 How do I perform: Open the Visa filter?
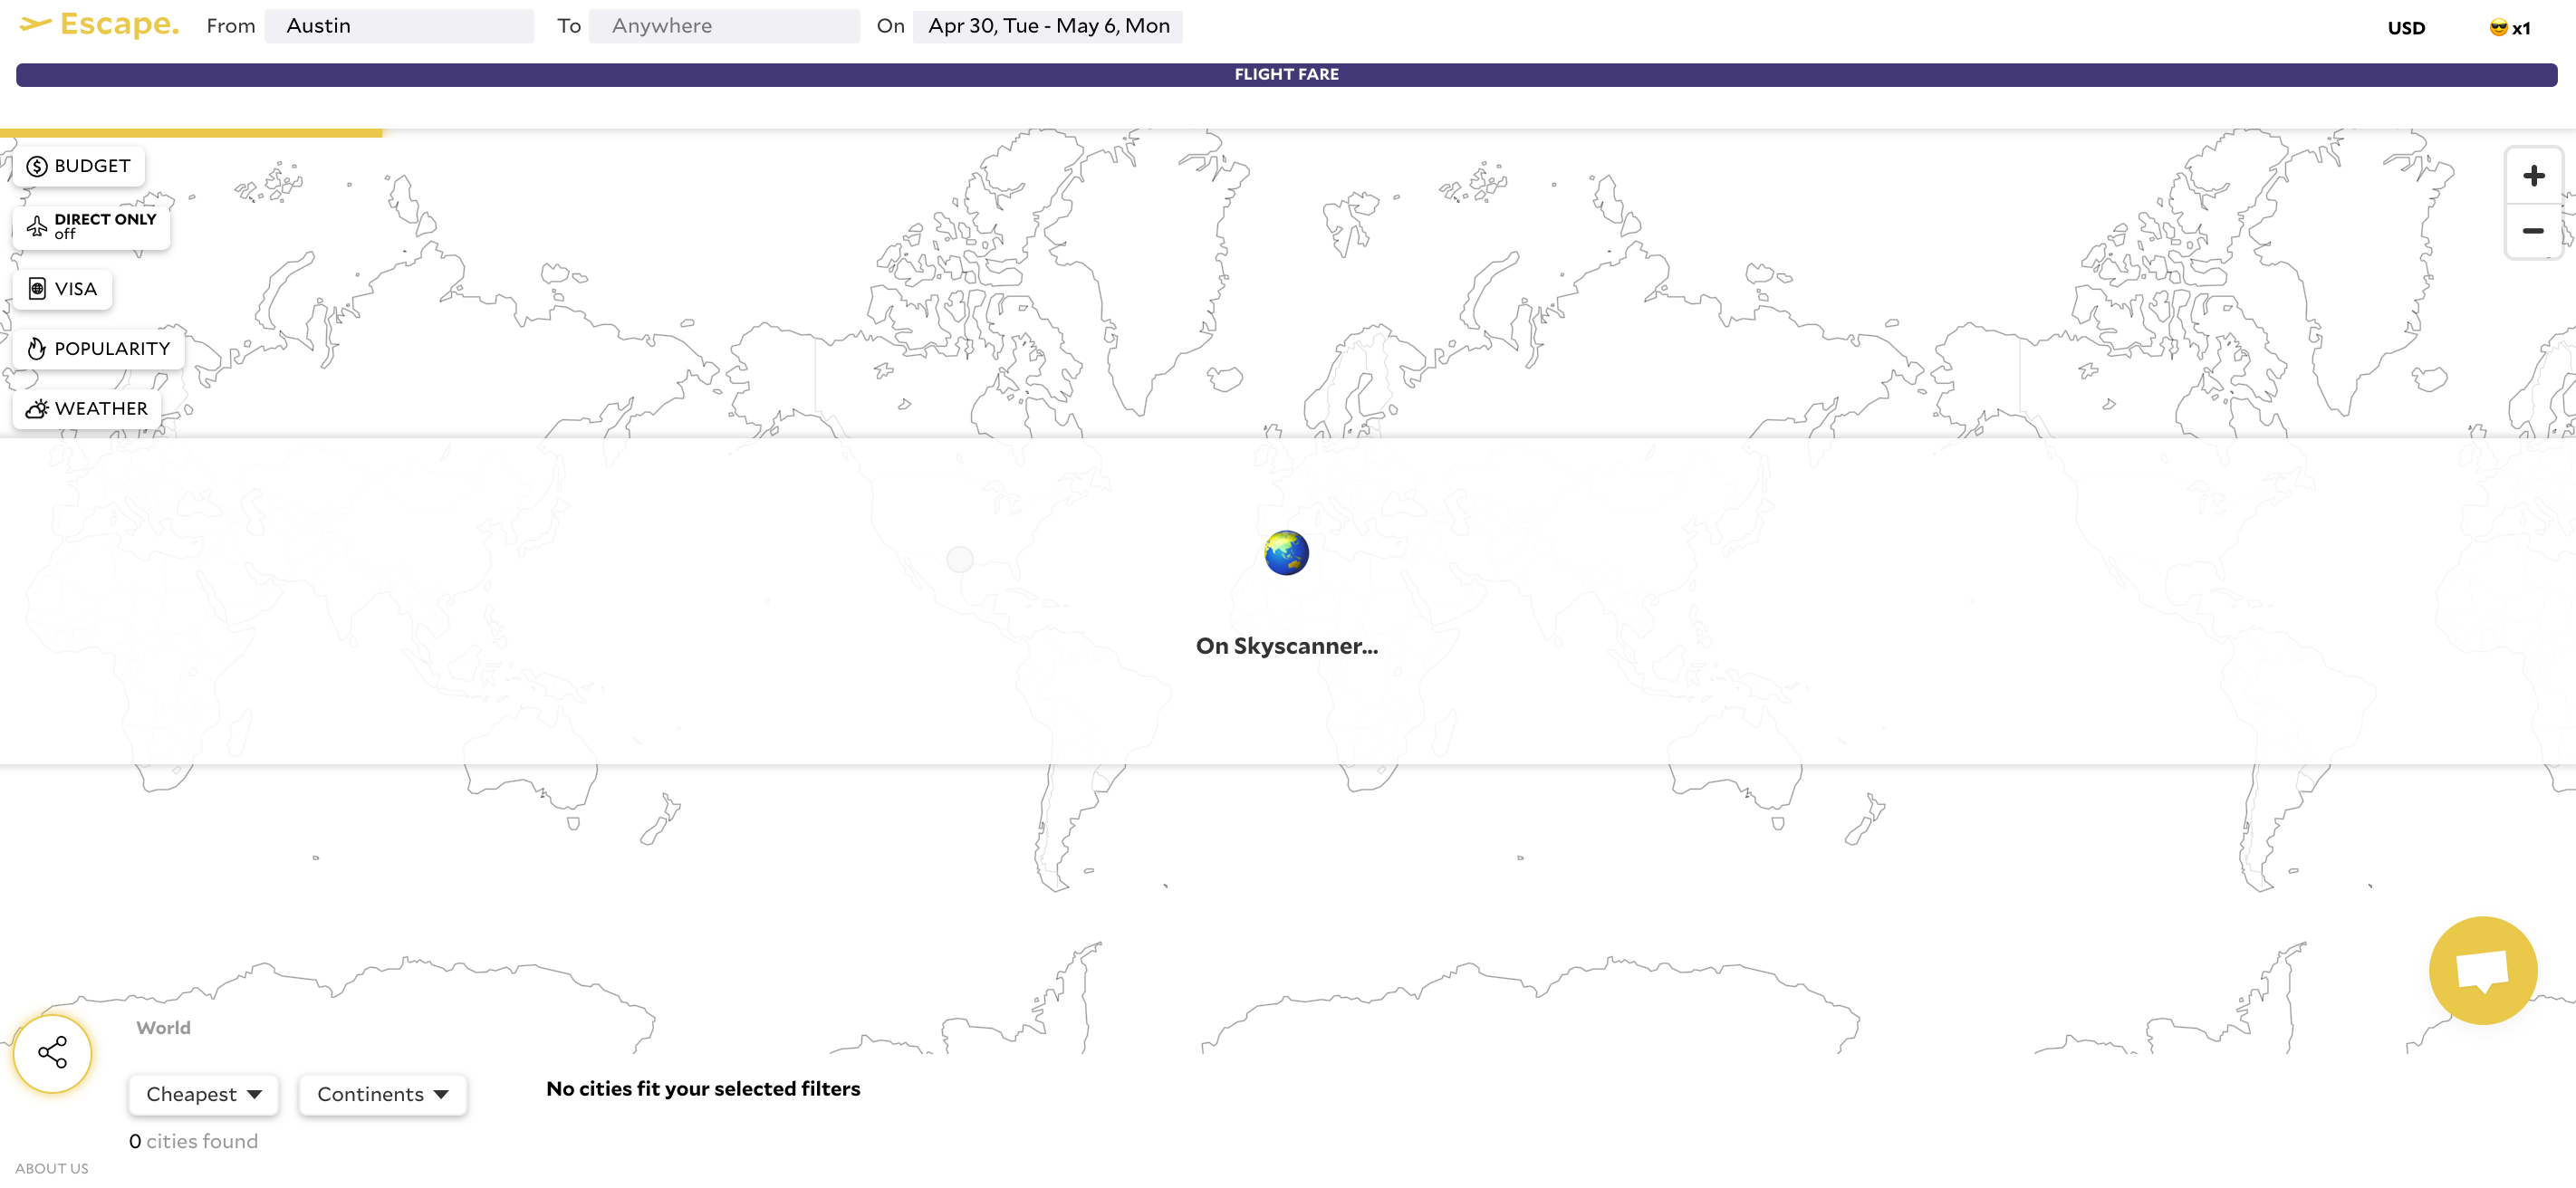coord(63,289)
